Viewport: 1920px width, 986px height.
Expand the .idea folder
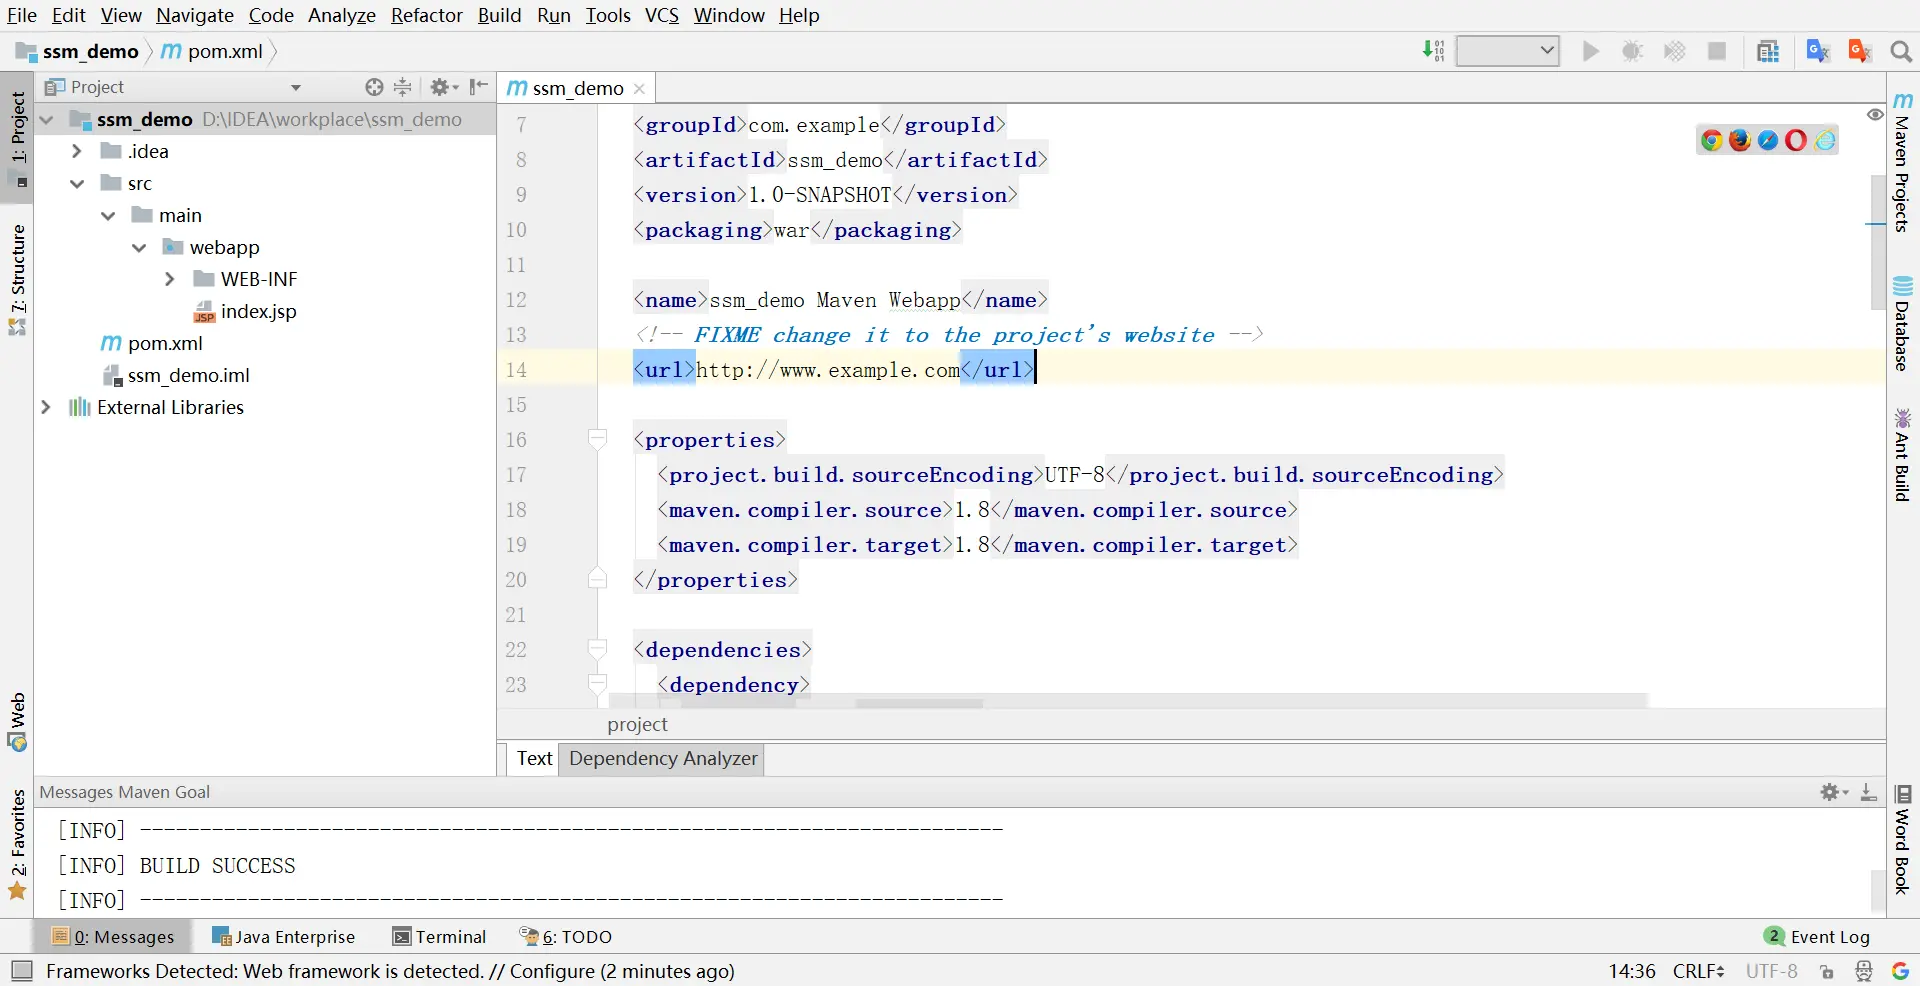click(x=76, y=151)
